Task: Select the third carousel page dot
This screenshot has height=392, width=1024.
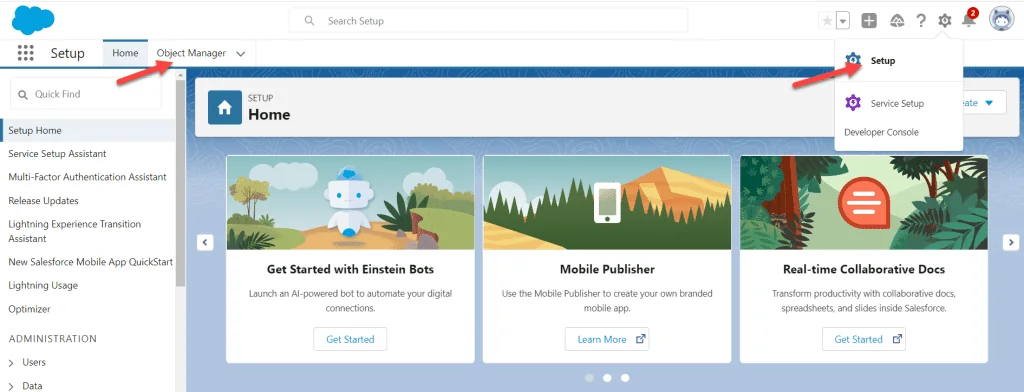Action: (x=625, y=378)
